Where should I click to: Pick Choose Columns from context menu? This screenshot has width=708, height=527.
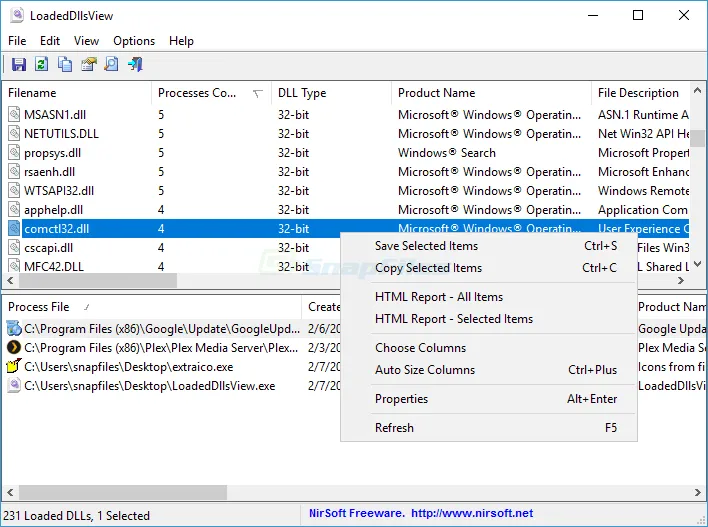[x=489, y=348]
